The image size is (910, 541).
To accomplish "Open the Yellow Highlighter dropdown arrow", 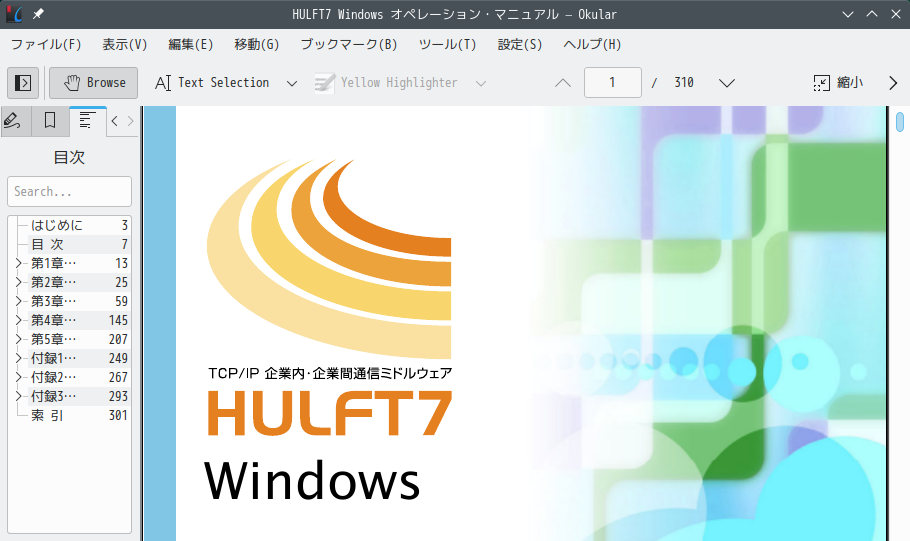I will click(x=481, y=83).
